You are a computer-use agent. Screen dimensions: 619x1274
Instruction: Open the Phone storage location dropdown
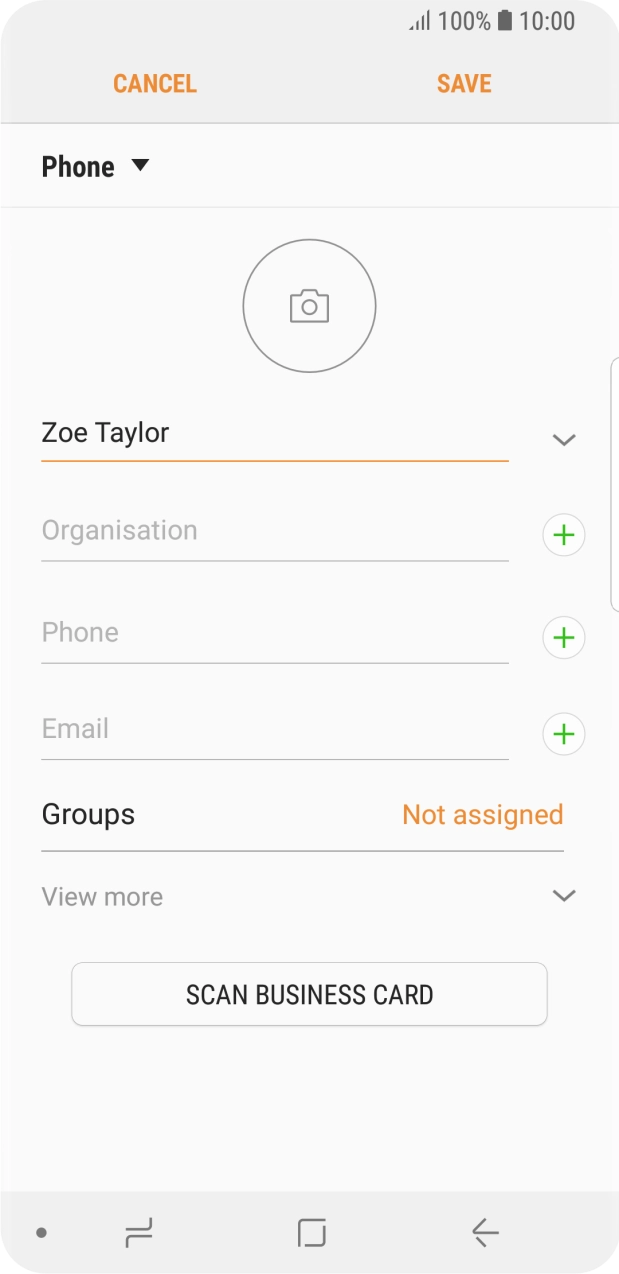95,166
